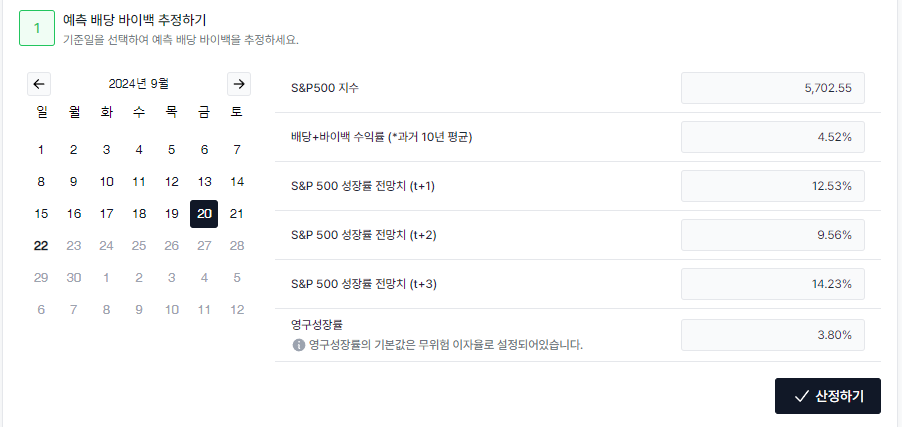The image size is (902, 427).
Task: Pick September 13 on the calendar
Action: click(x=204, y=182)
